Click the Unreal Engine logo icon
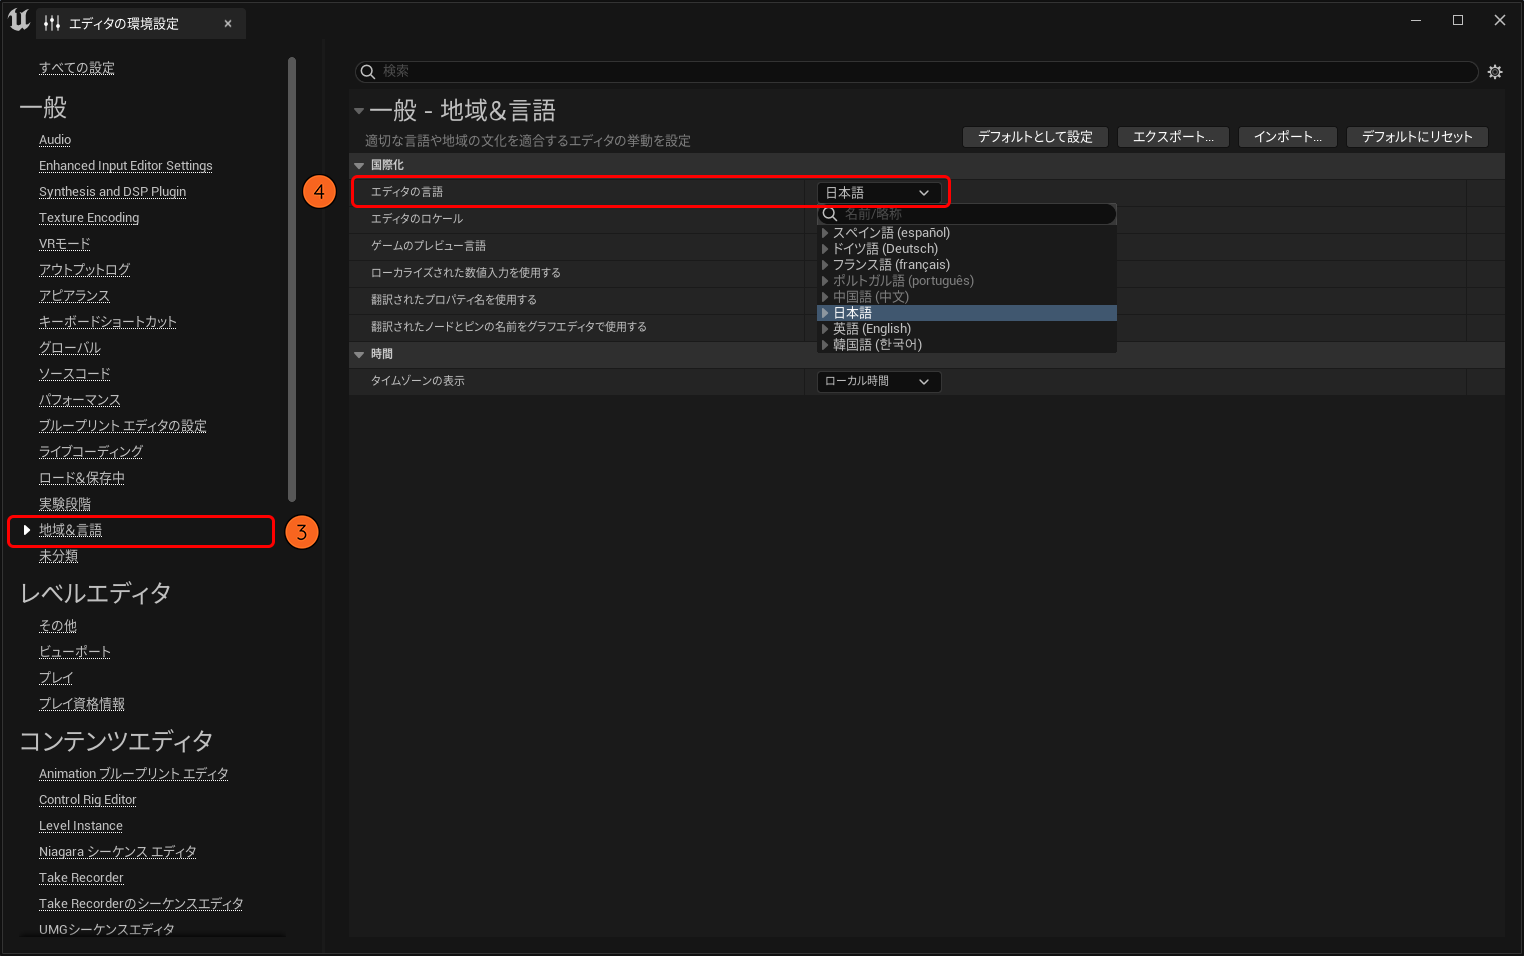 coord(19,21)
